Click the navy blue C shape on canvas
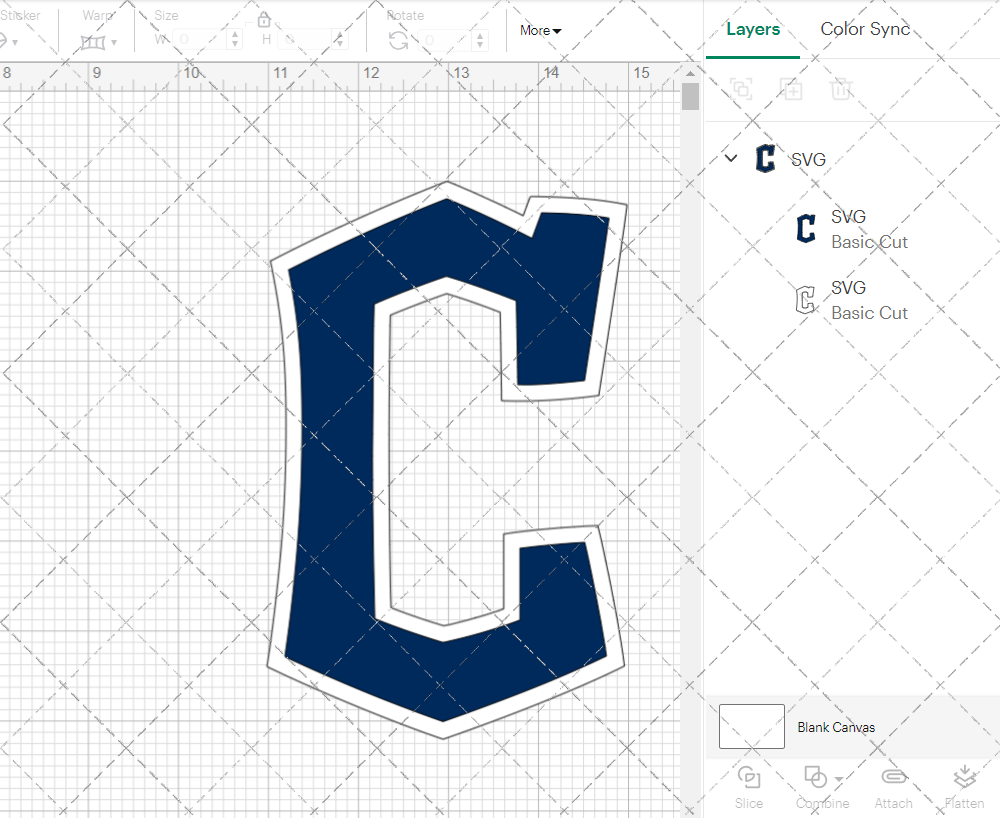The width and height of the screenshot is (1000, 818). 330,450
